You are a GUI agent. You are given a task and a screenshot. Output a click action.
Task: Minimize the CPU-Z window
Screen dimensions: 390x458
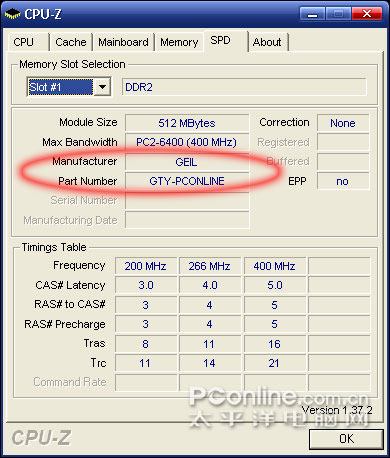pos(312,14)
